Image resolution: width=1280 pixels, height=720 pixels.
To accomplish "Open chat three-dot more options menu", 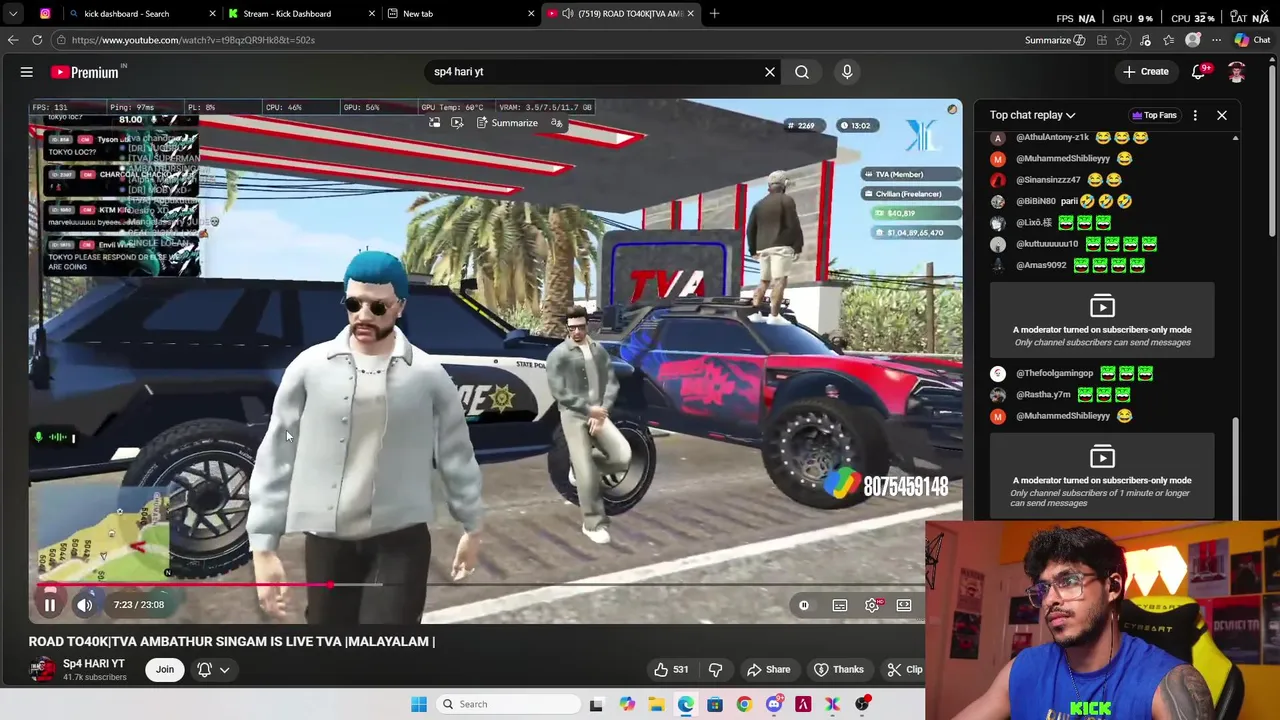I will [x=1195, y=115].
